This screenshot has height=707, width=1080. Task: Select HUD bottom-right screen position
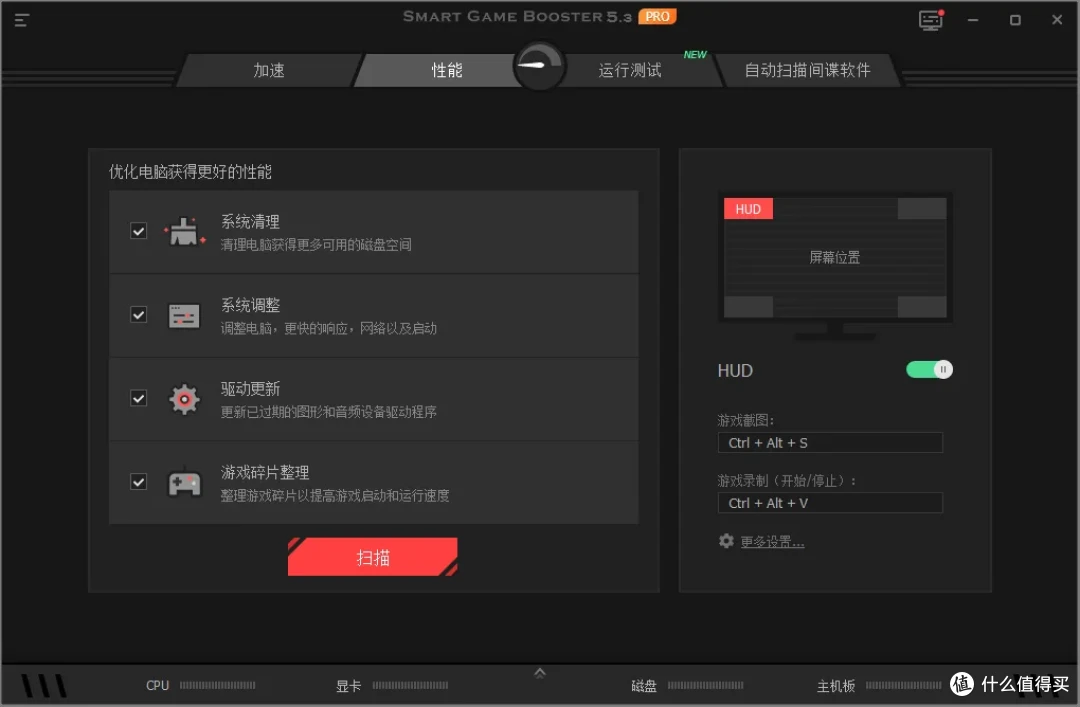(922, 307)
